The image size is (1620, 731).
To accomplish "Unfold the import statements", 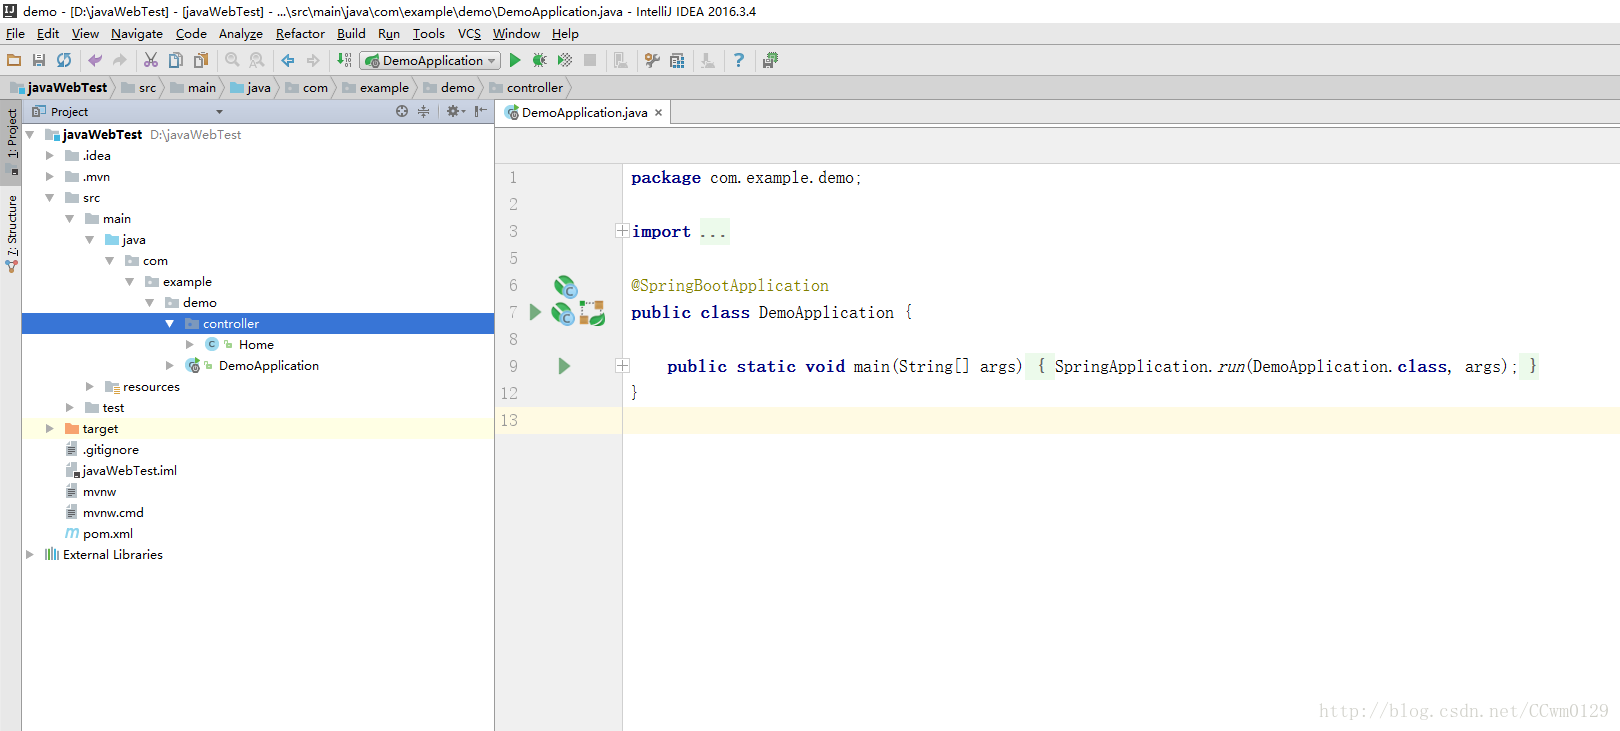I will 622,231.
